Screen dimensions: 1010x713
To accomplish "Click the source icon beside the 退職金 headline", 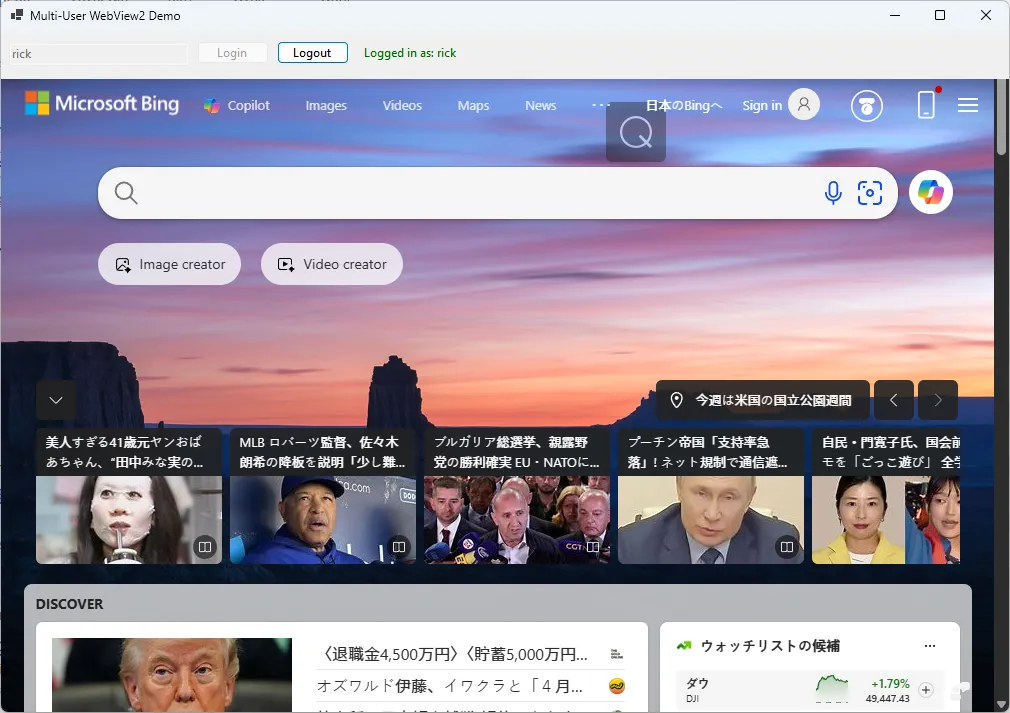I will pos(616,654).
